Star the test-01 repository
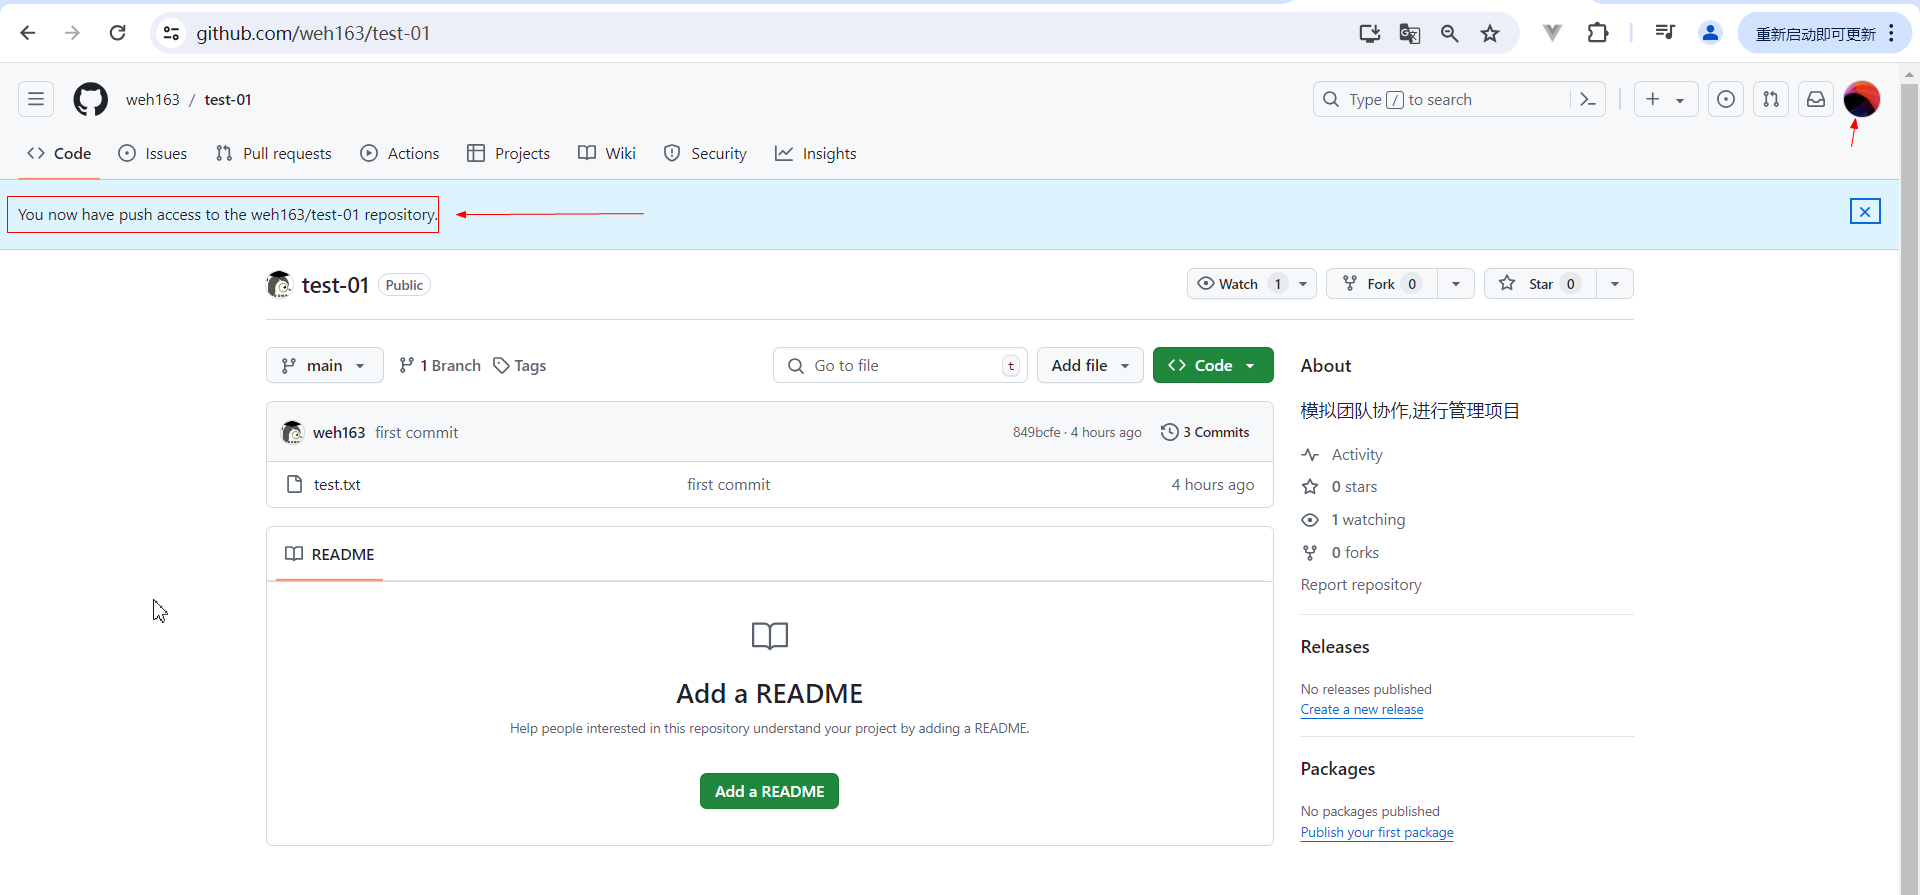 (x=1540, y=284)
